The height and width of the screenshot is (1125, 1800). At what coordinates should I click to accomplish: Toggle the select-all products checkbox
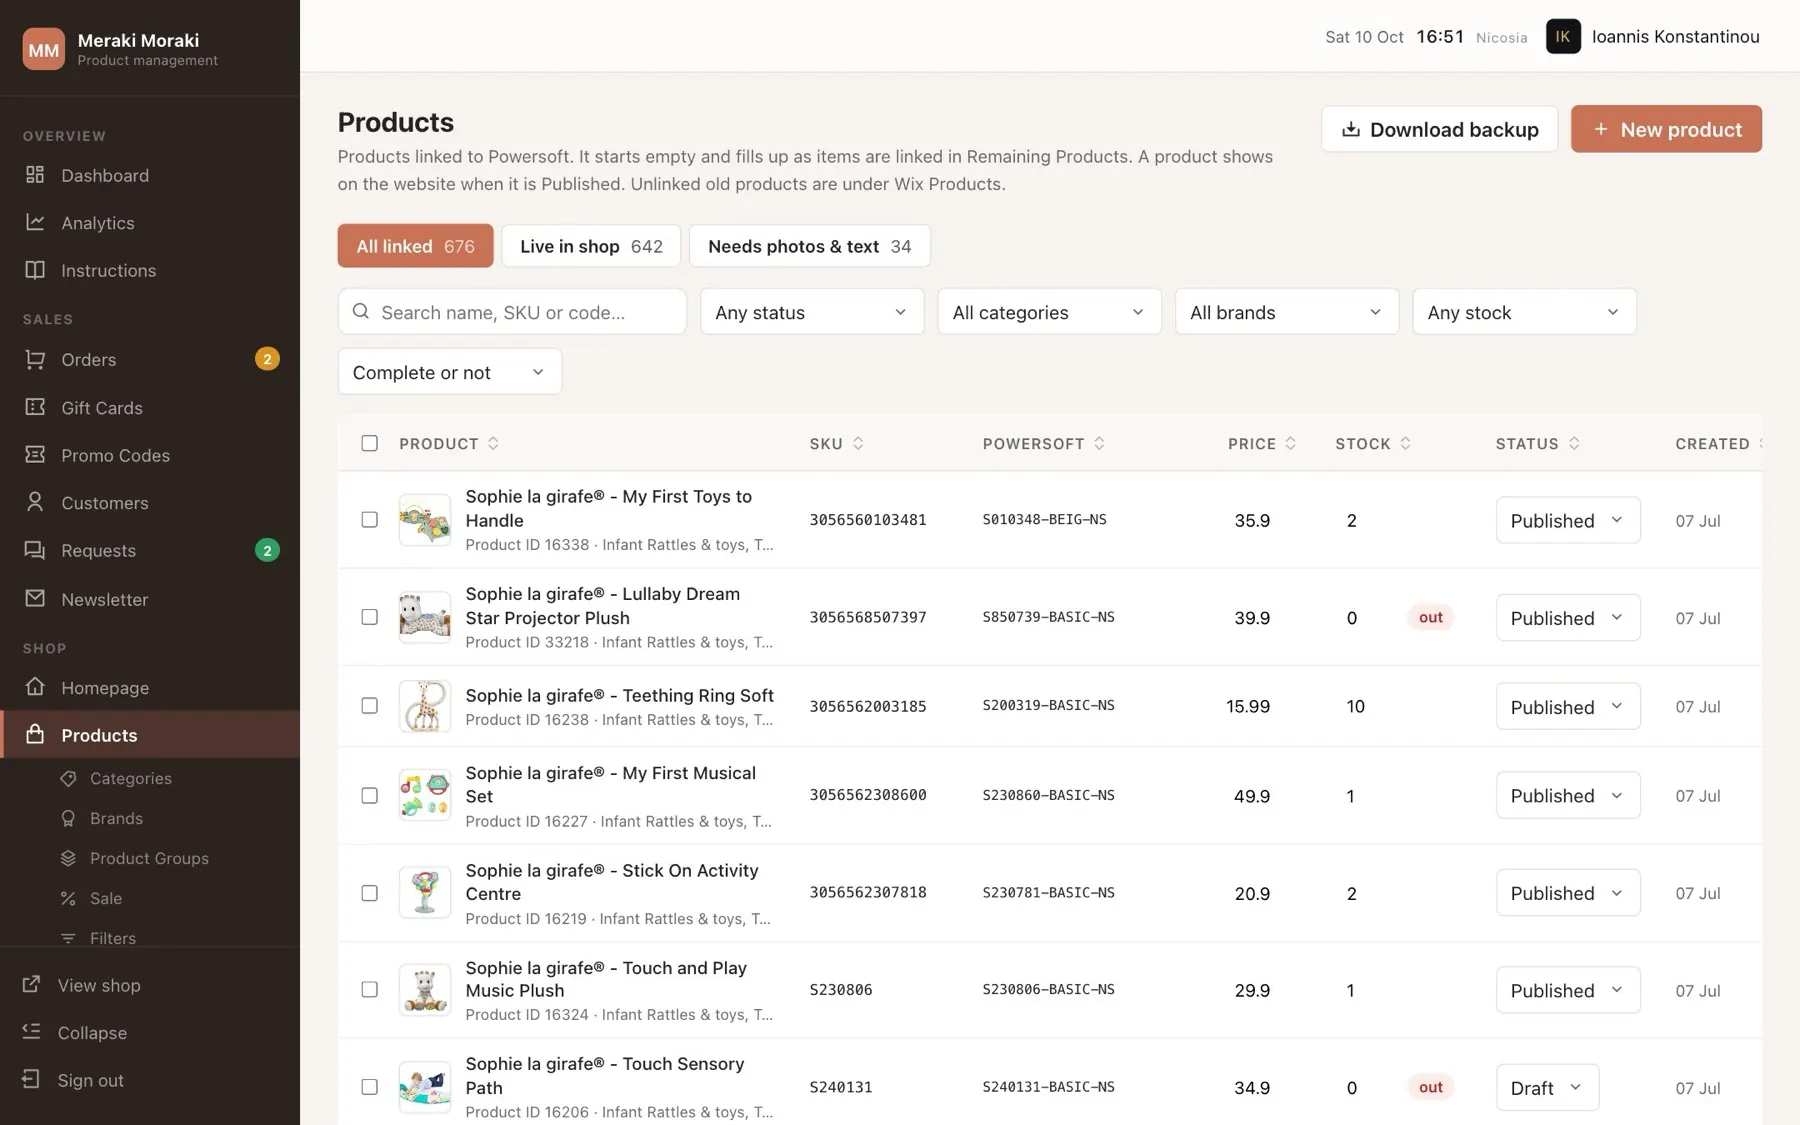(369, 443)
